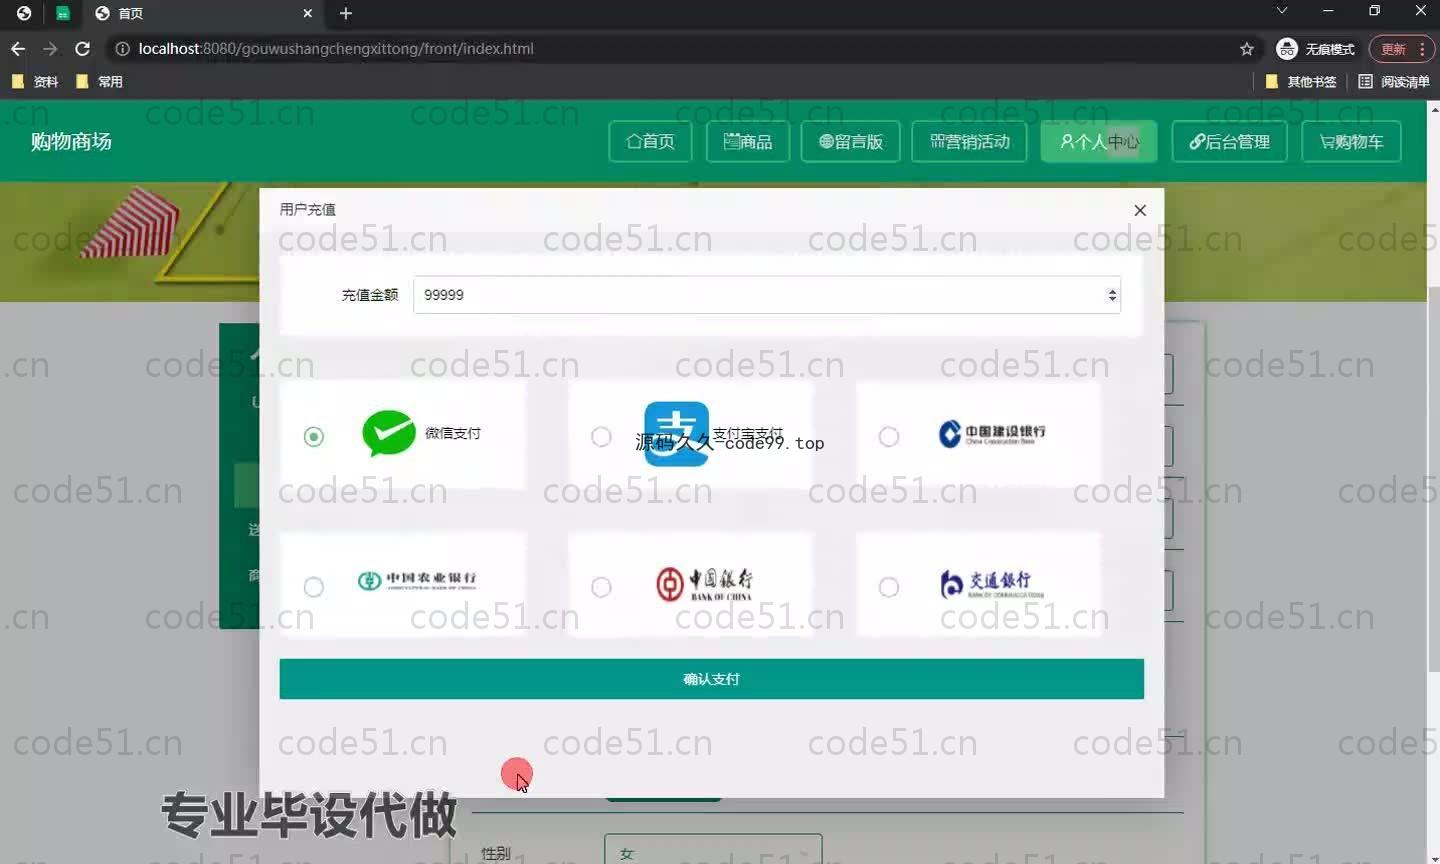
Task: Open the tab search dropdown arrow
Action: pos(1282,11)
